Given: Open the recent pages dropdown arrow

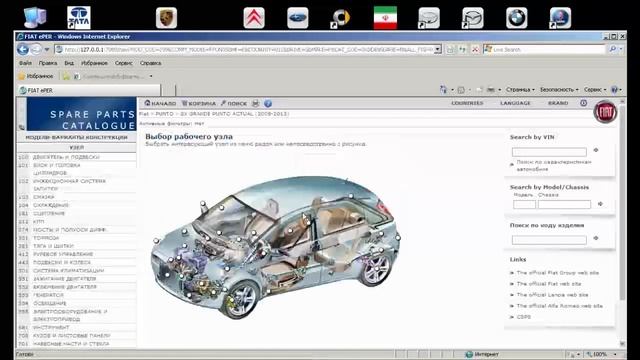Looking at the screenshot, I should click(x=47, y=49).
